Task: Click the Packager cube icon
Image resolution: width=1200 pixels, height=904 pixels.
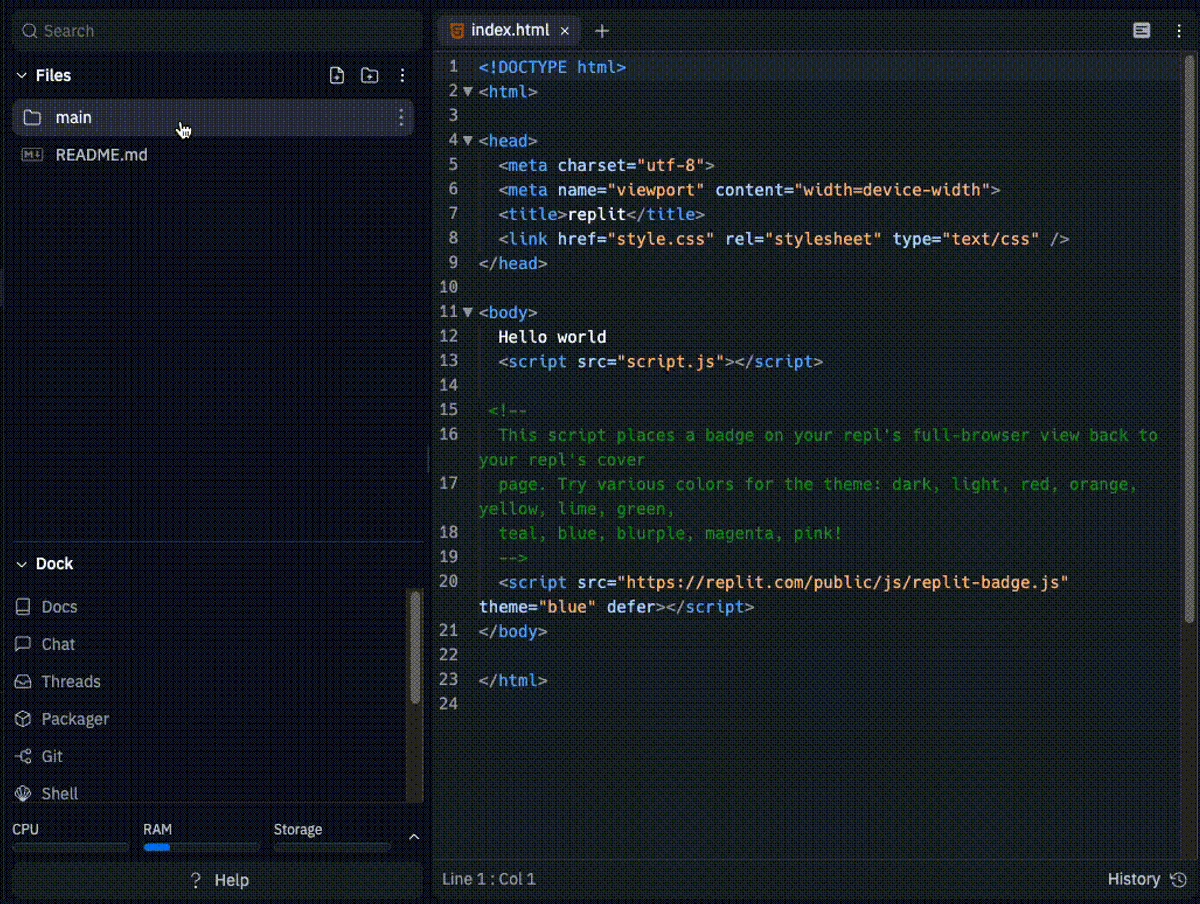Action: [x=23, y=719]
